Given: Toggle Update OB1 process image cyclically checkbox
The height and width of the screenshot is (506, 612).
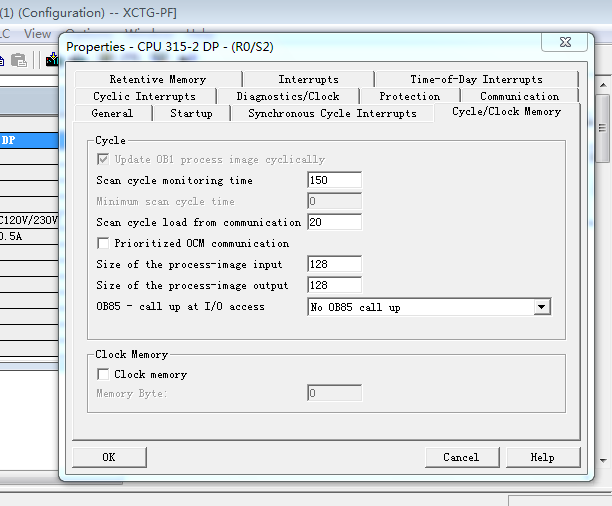Looking at the screenshot, I should click(103, 159).
